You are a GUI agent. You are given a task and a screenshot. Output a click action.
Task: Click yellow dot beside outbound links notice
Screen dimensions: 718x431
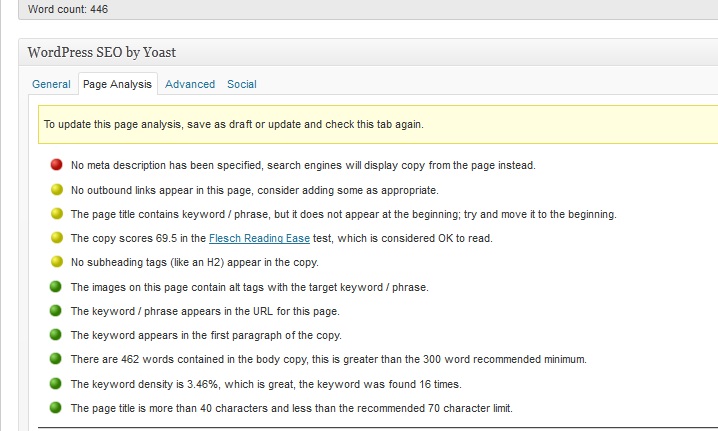(57, 189)
